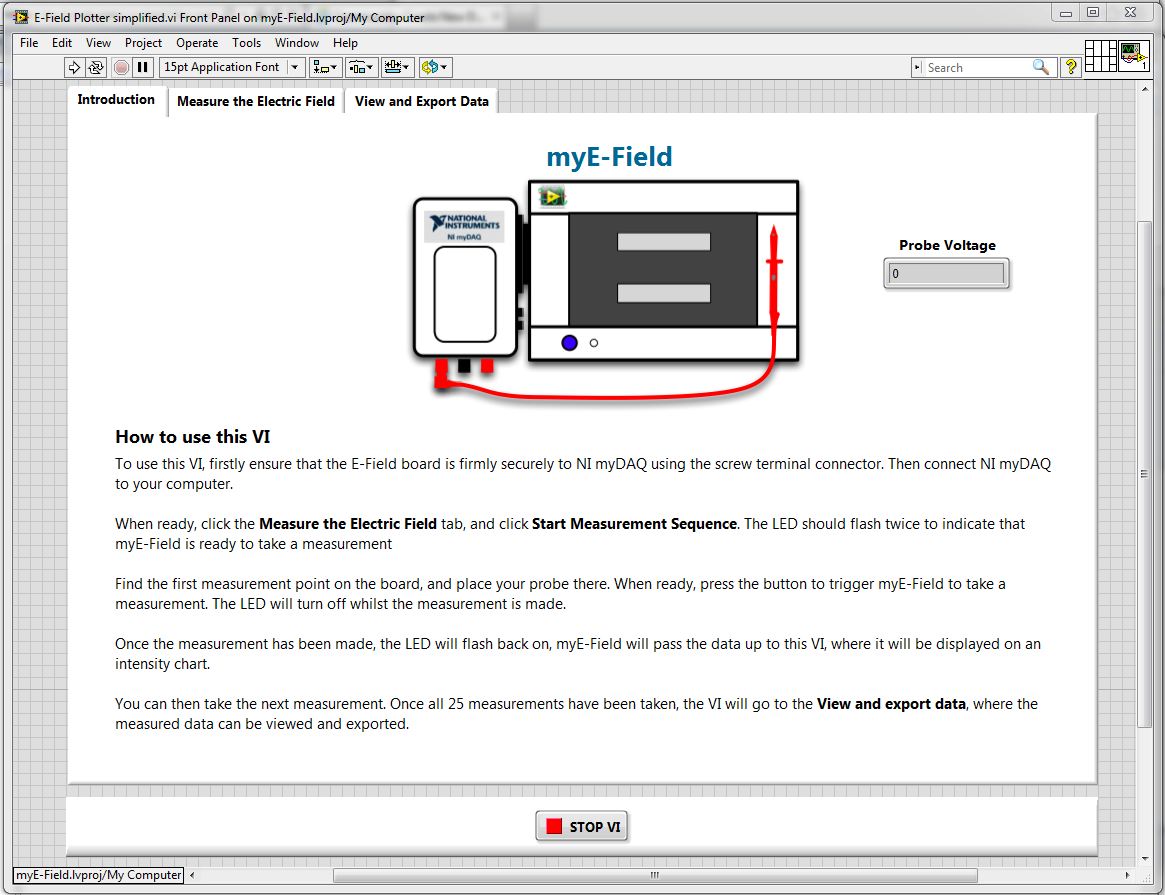This screenshot has width=1165, height=895.
Task: Click the Pause button in toolbar
Action: (x=143, y=68)
